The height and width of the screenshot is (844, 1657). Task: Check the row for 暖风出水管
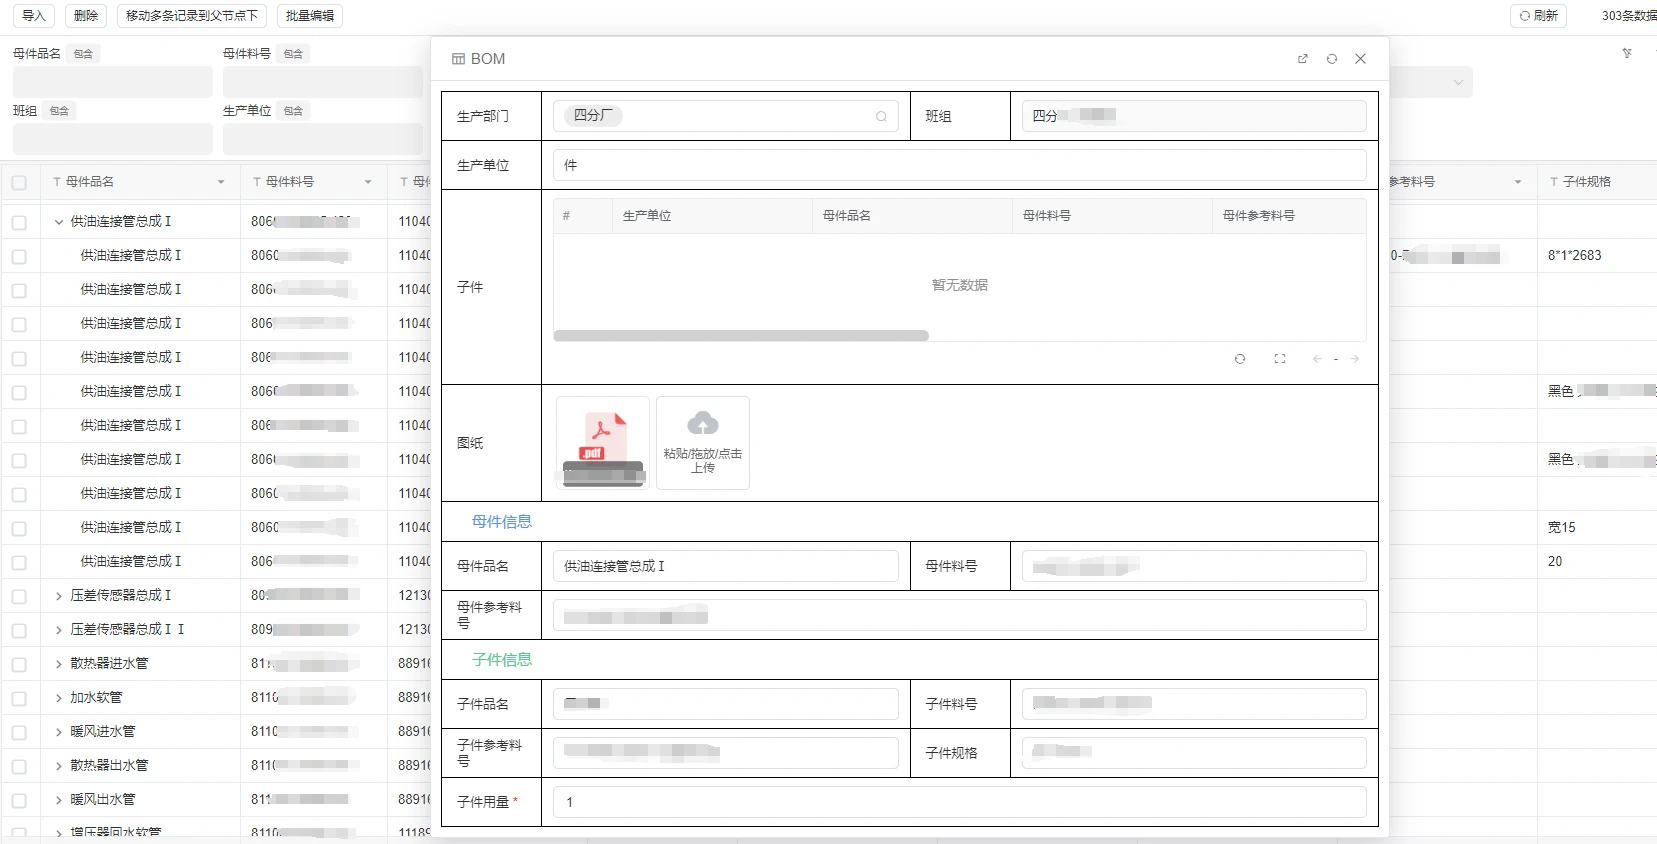pos(19,800)
